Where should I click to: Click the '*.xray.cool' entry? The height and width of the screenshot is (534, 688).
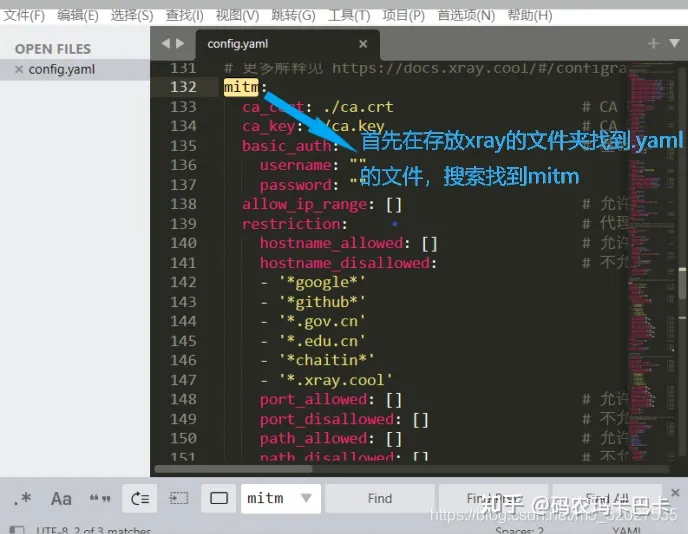[336, 380]
